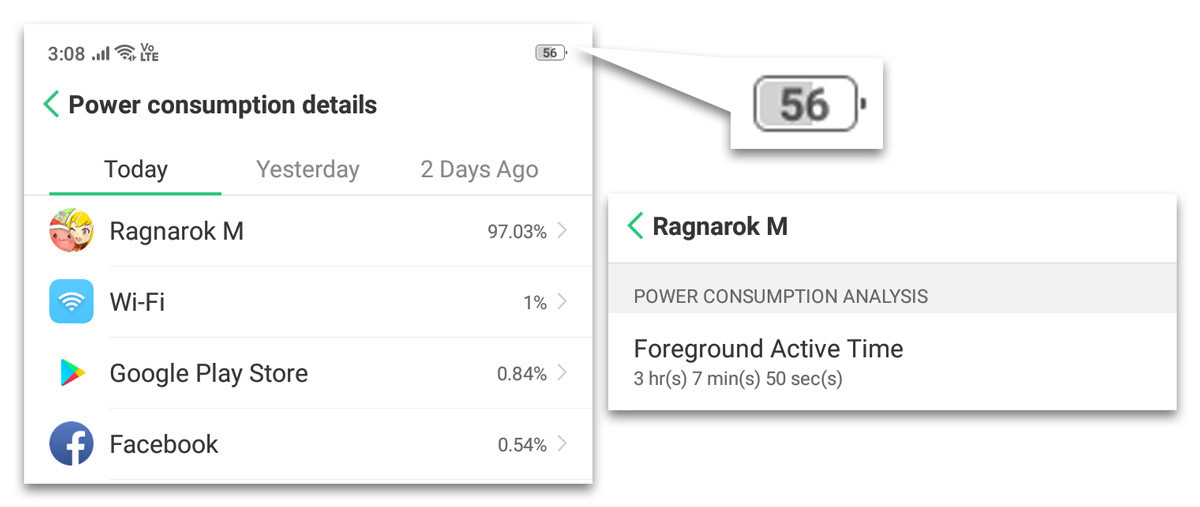The width and height of the screenshot is (1200, 507).
Task: Tap the Facebook app icon
Action: pyautogui.click(x=71, y=444)
